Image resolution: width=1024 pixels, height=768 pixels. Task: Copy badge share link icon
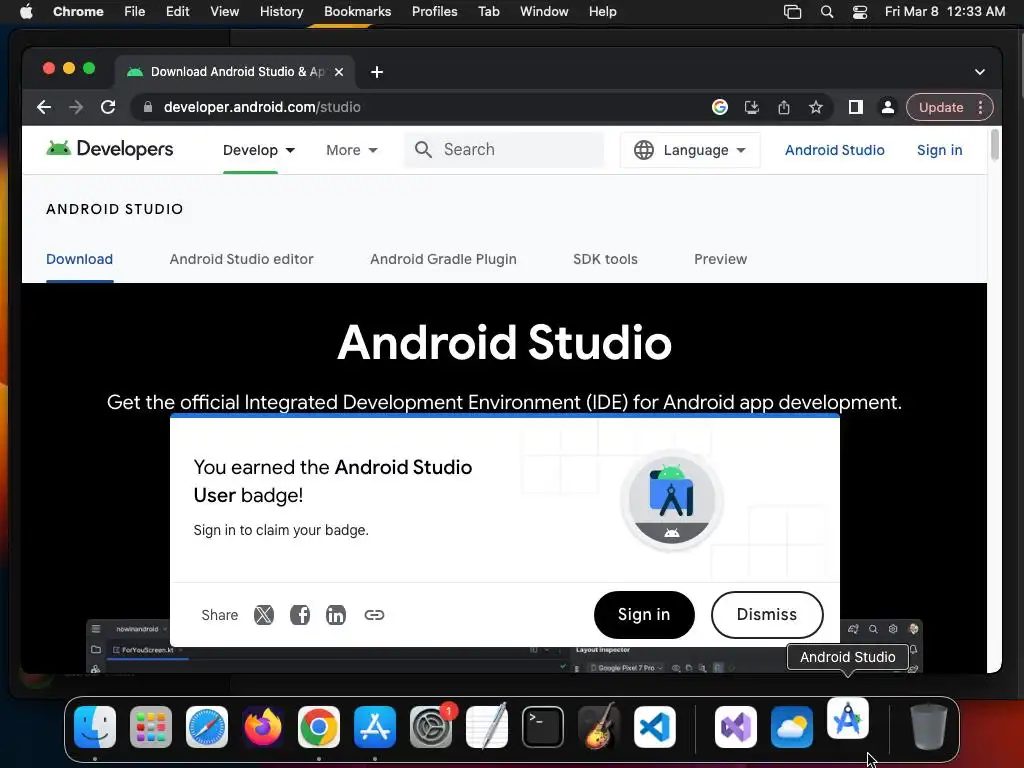pos(374,615)
